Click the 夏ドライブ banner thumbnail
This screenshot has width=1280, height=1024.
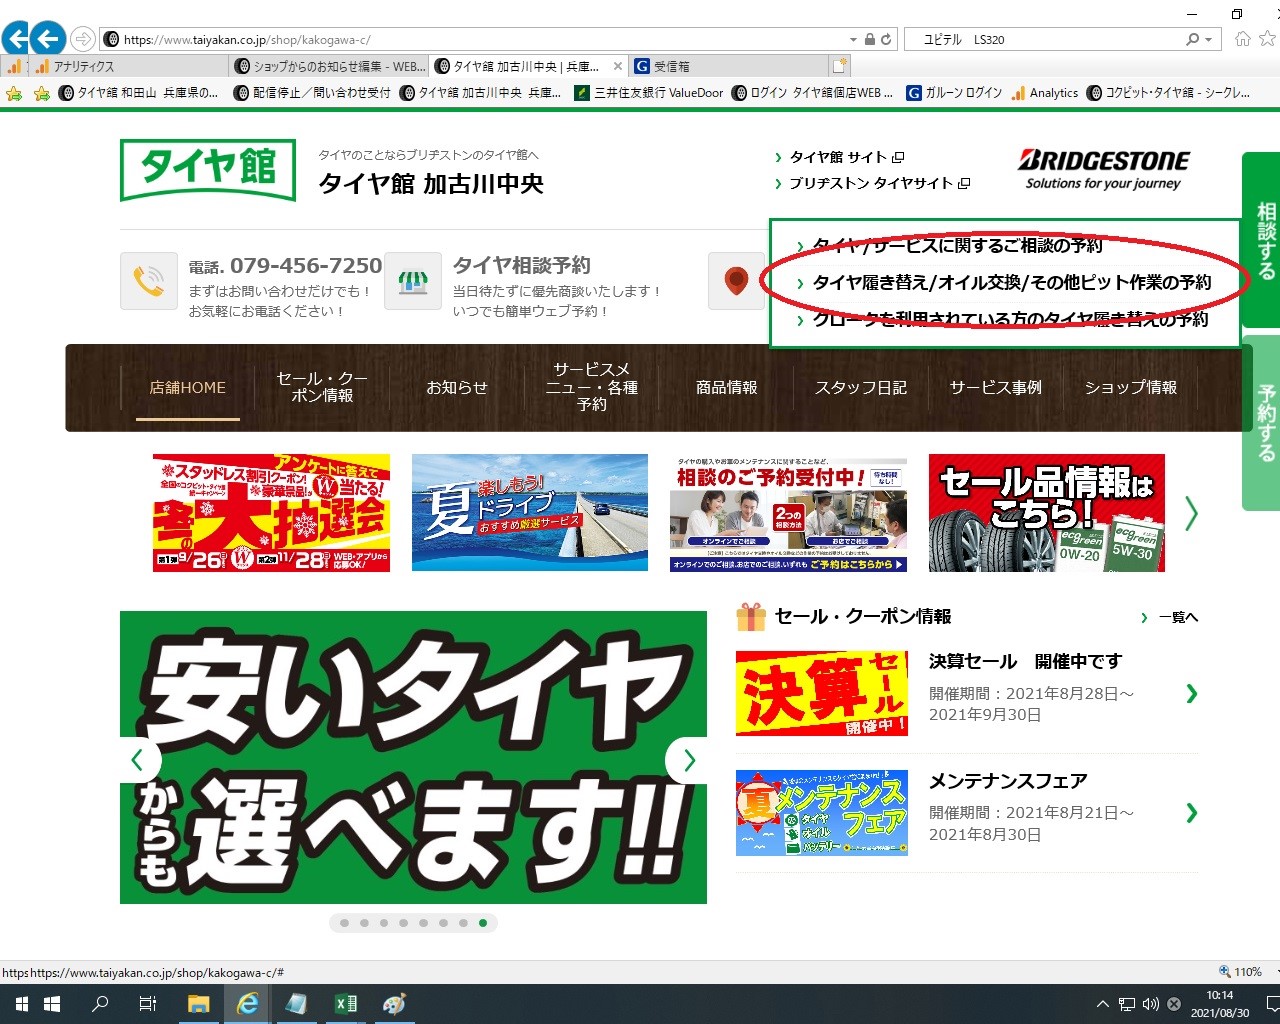point(530,513)
